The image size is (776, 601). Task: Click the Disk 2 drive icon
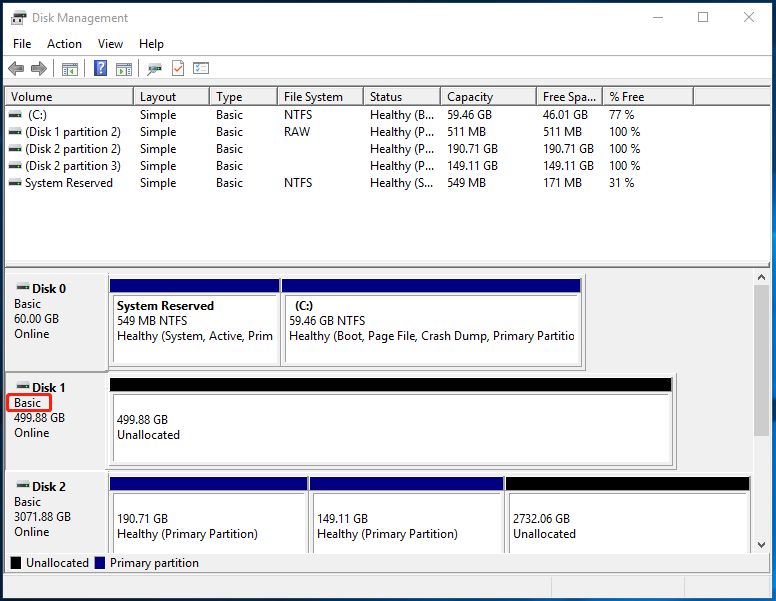pyautogui.click(x=23, y=485)
